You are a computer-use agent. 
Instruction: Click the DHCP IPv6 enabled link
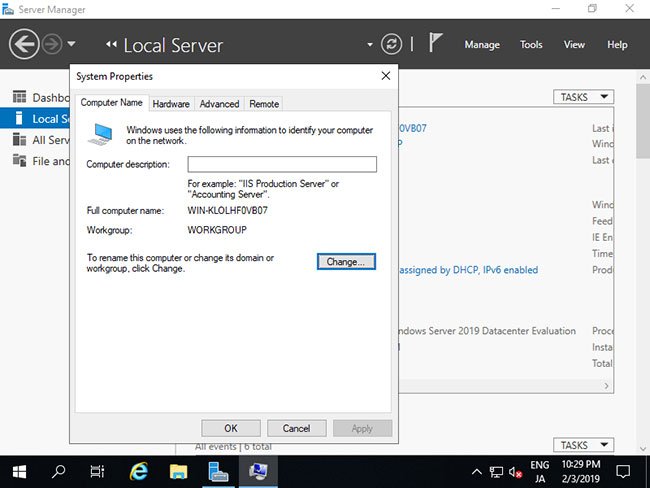(468, 270)
